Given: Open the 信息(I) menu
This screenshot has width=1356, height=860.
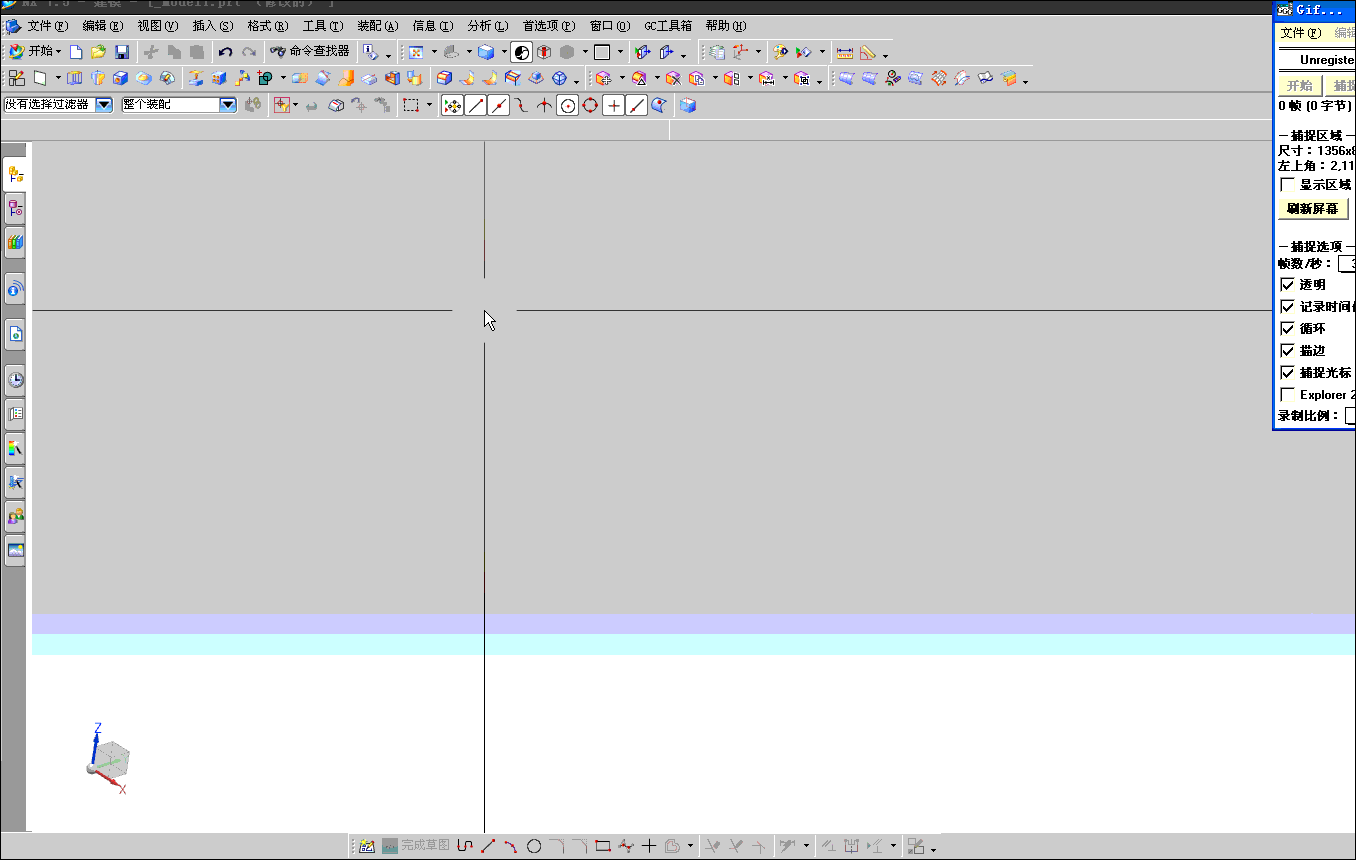Looking at the screenshot, I should point(433,26).
